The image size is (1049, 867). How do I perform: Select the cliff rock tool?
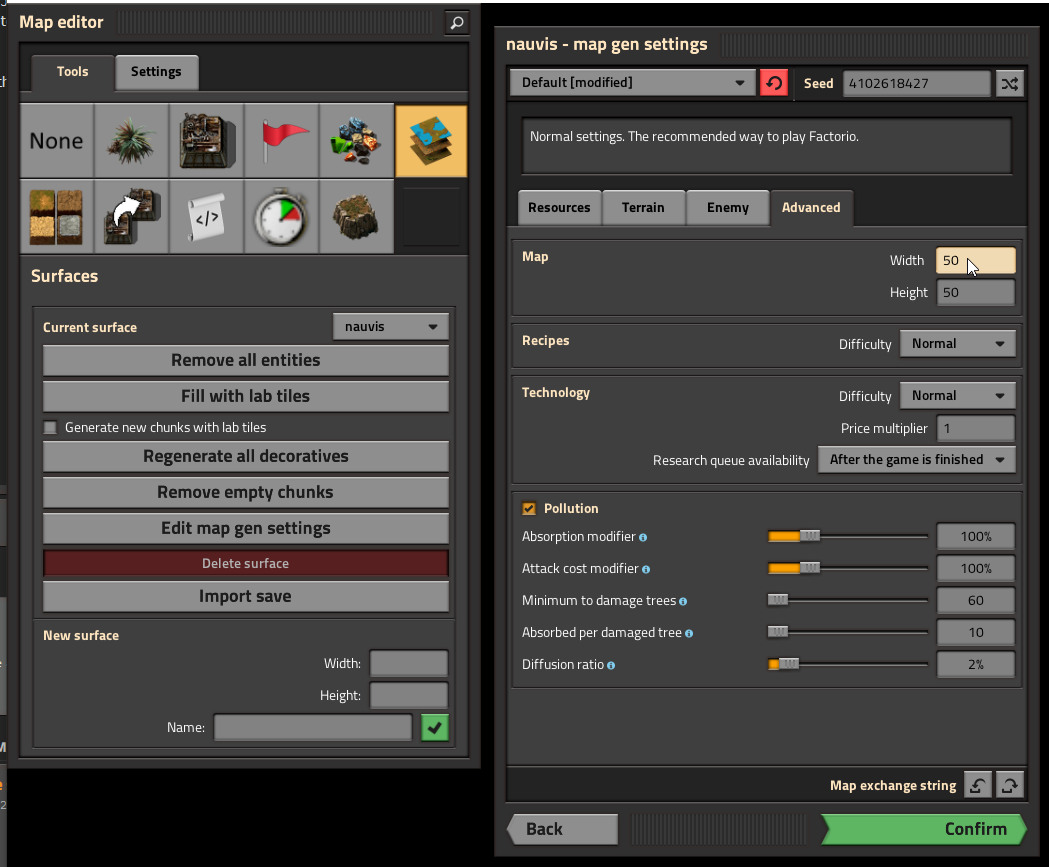357,217
